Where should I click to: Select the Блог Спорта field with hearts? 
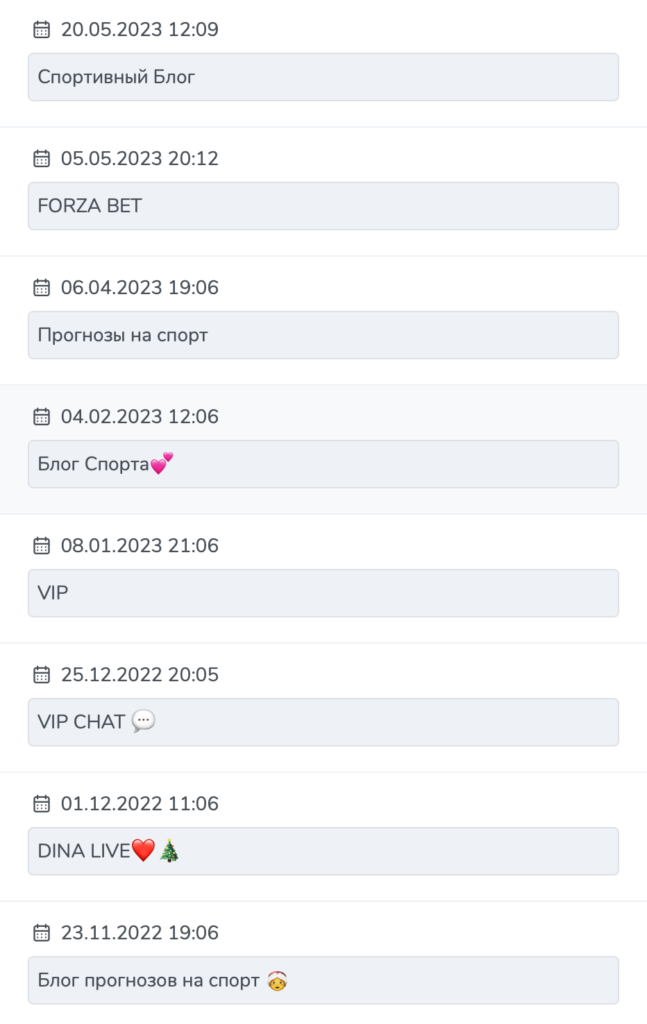coord(323,464)
